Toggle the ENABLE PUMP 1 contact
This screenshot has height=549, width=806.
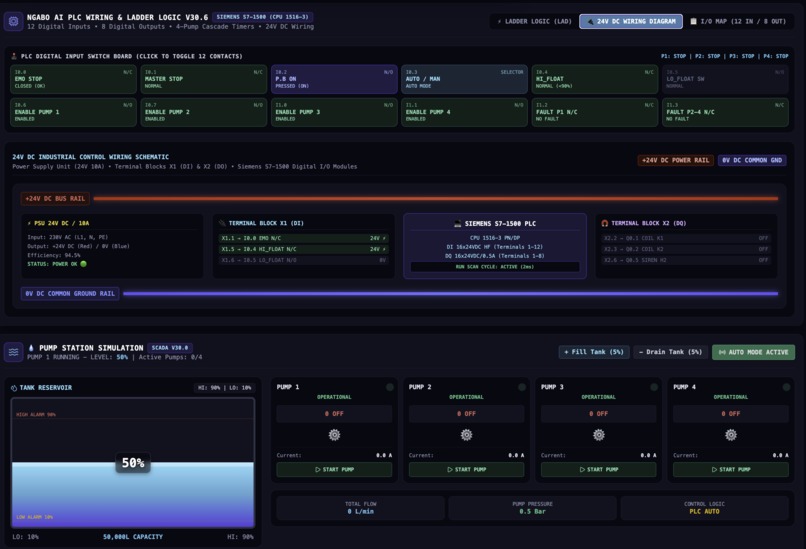pos(74,112)
